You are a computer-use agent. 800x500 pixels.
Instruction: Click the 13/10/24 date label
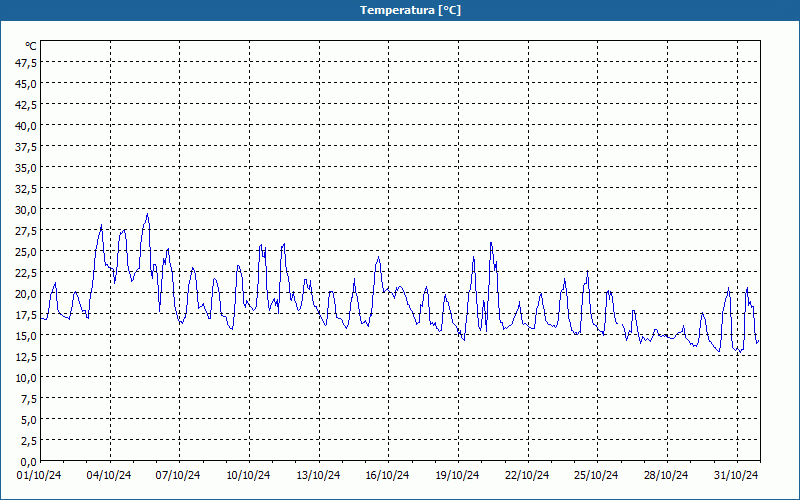318,476
